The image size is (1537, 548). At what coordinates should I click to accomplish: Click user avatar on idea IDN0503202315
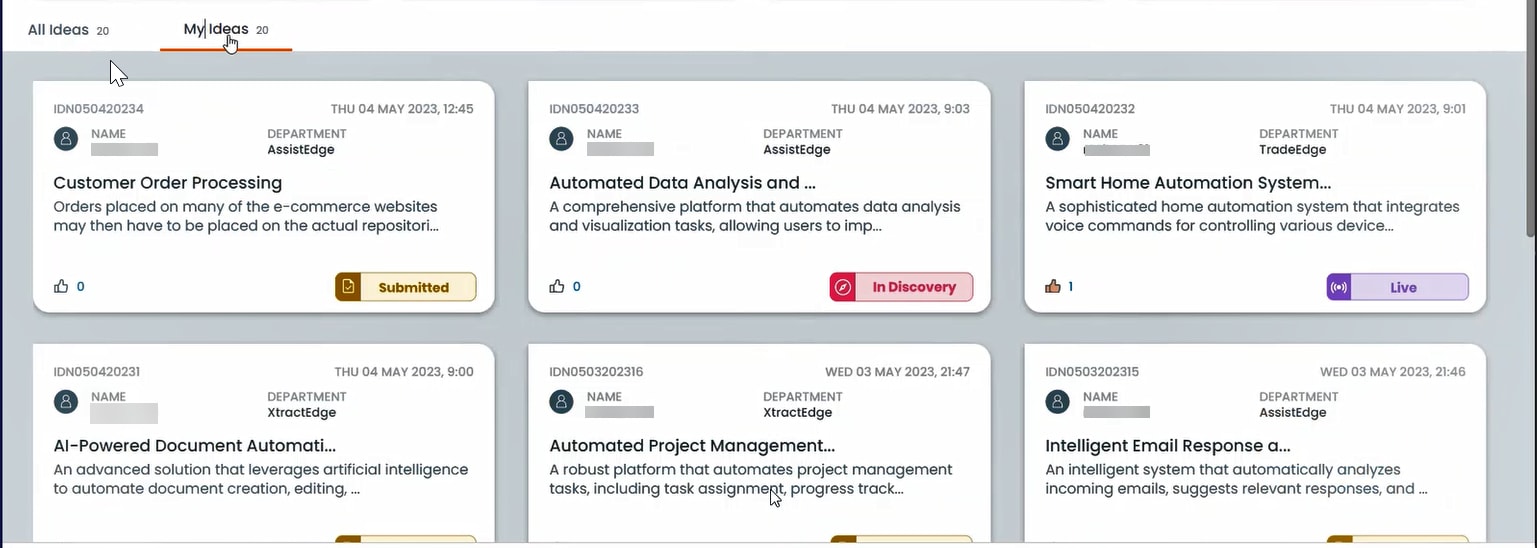click(1058, 402)
